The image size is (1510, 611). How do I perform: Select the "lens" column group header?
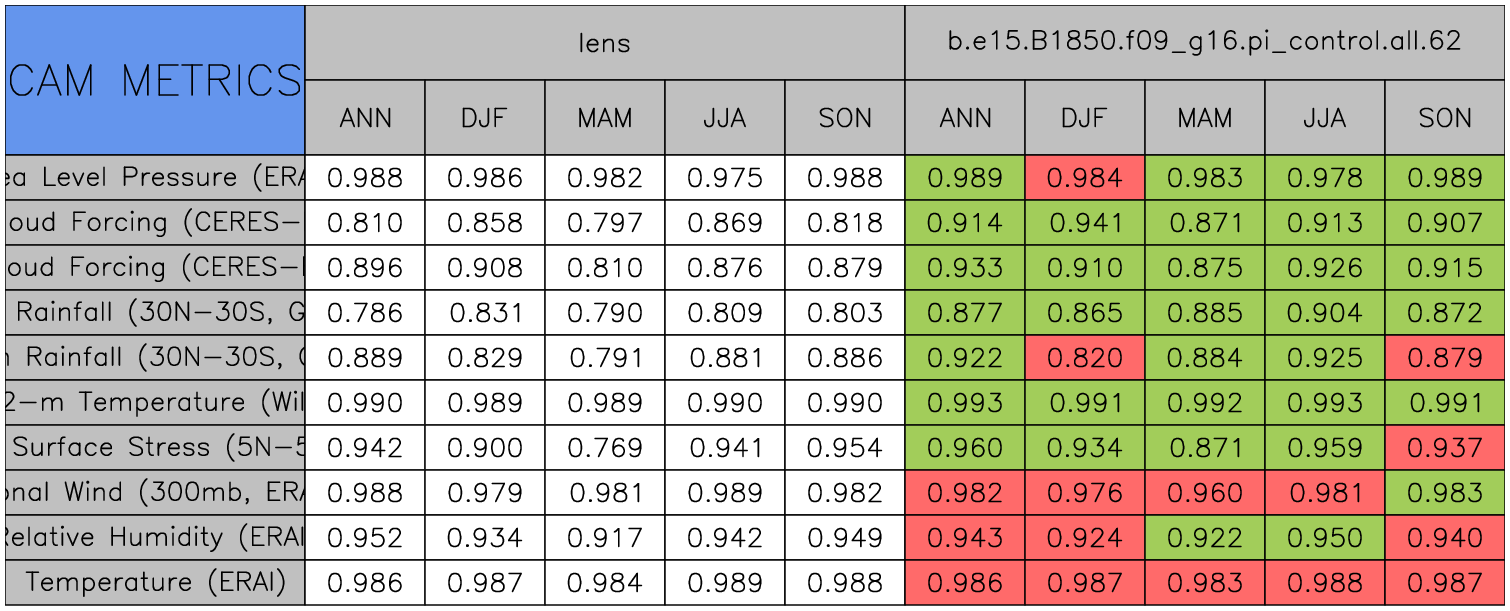point(604,42)
